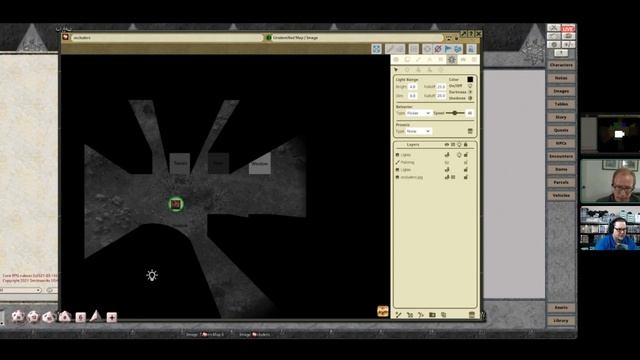Image resolution: width=640 pixels, height=360 pixels.
Task: Click the padlock icon in the image toolbar
Action: (471, 49)
